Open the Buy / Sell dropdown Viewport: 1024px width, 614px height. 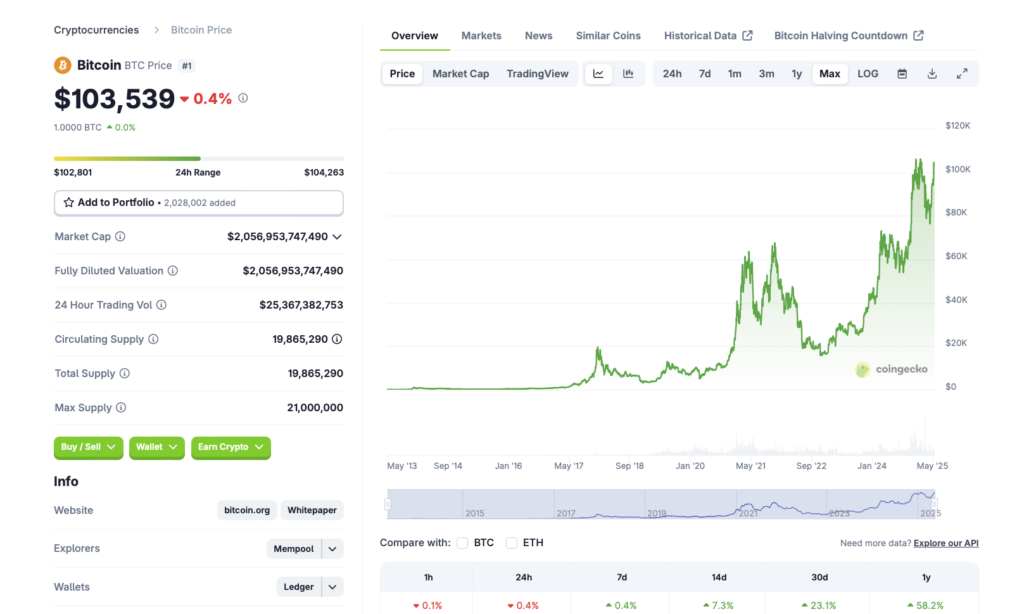pos(88,447)
